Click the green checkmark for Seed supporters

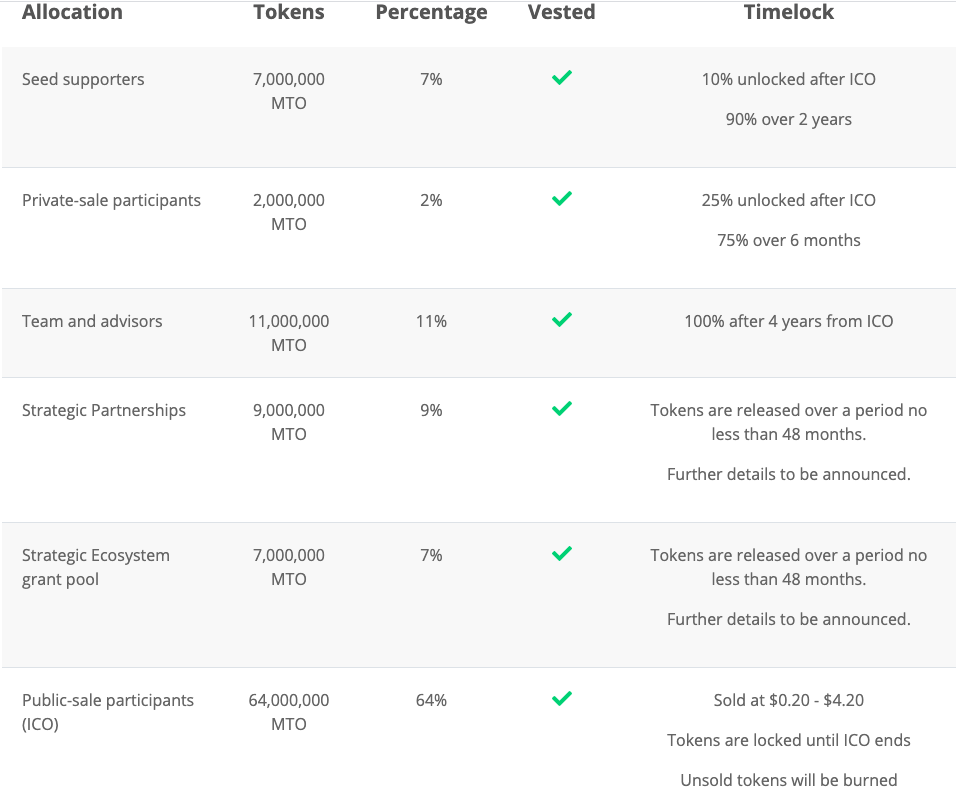(x=562, y=77)
